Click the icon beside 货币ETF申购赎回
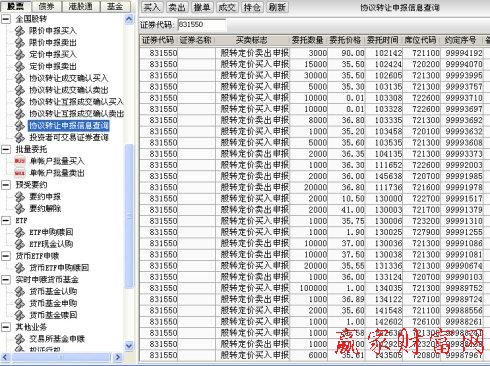Image resolution: width=490 pixels, height=366 pixels. point(20,268)
